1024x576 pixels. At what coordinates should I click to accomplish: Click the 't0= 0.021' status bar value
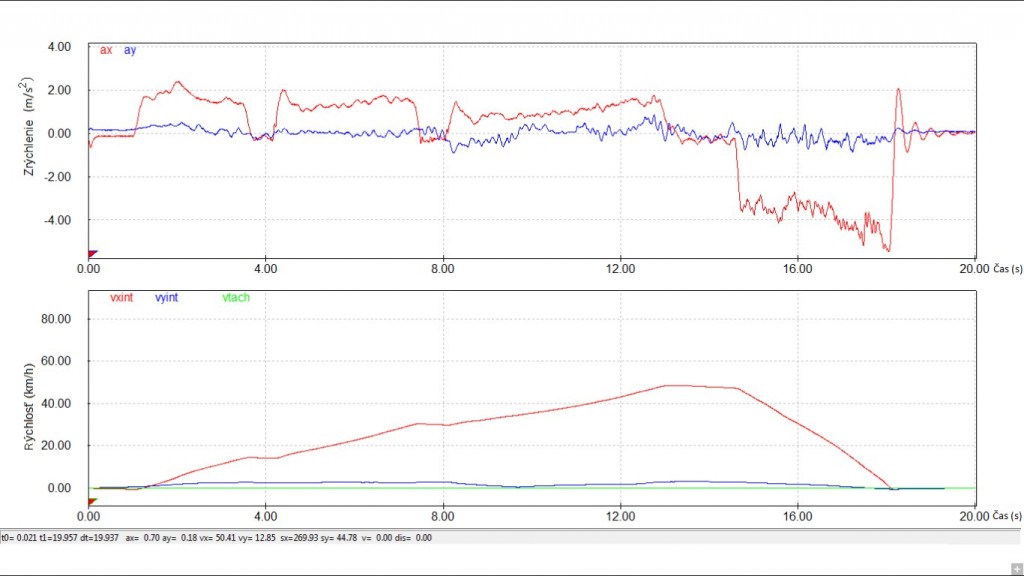pos(19,538)
